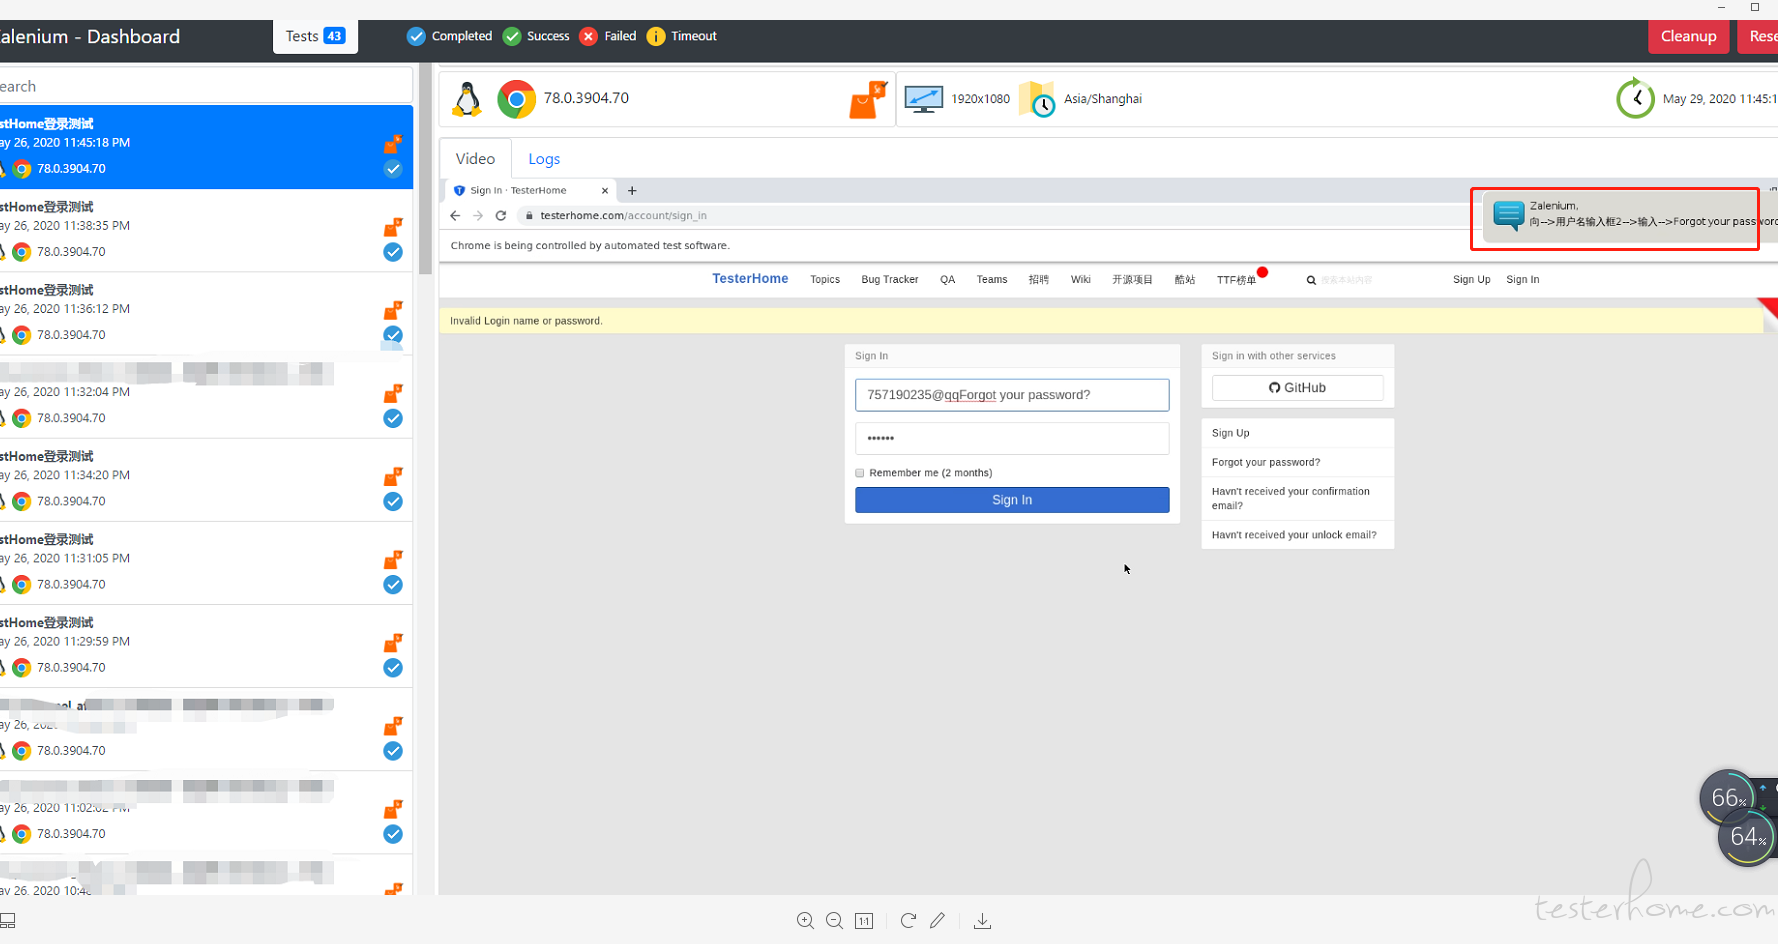Switch to the Video tab

[475, 159]
